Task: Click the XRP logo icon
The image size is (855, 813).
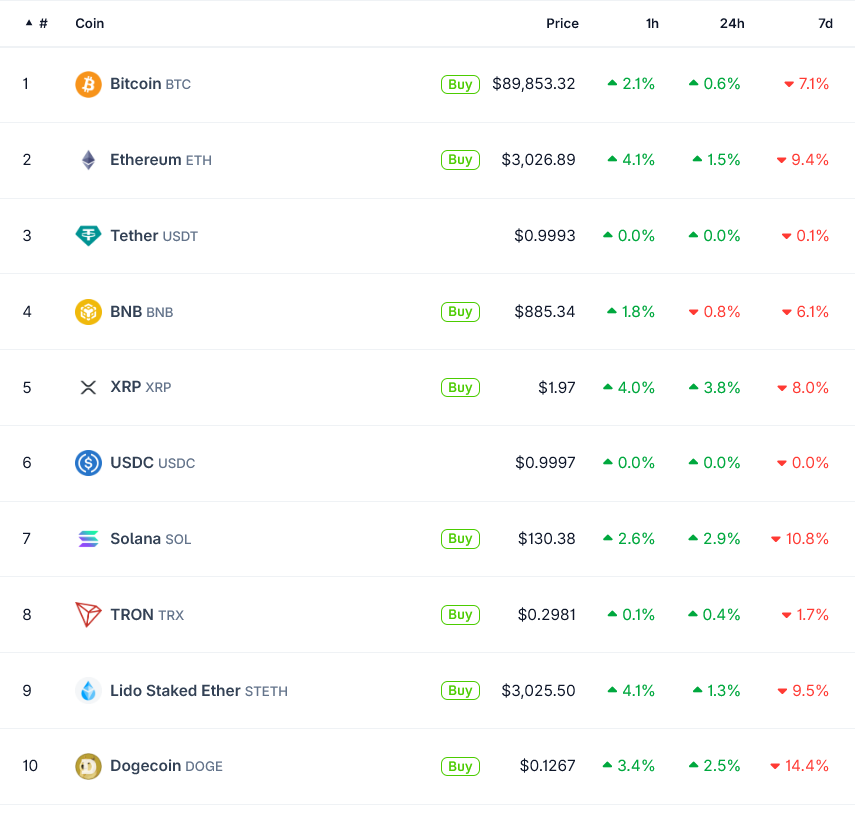Action: click(x=88, y=387)
